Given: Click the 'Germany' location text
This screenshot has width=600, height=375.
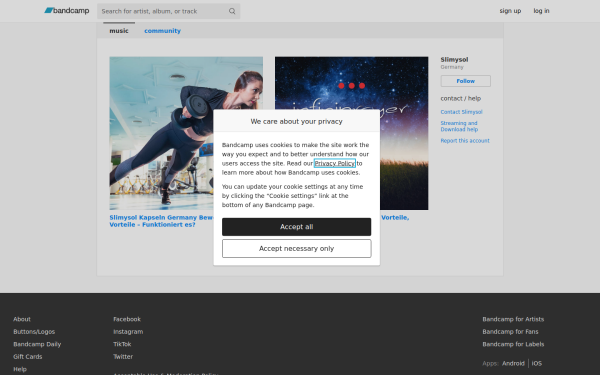Looking at the screenshot, I should click(452, 67).
